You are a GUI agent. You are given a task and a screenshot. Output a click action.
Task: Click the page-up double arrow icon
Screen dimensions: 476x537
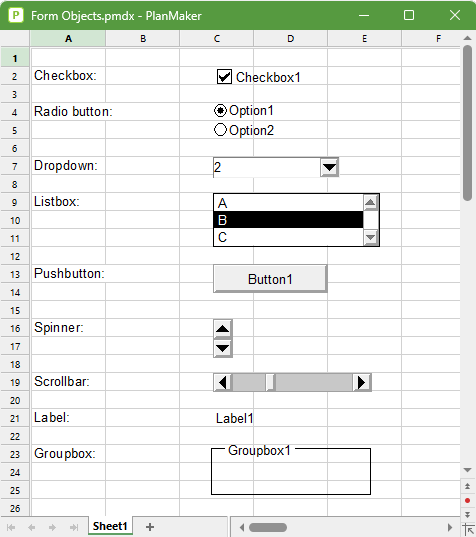click(x=467, y=486)
